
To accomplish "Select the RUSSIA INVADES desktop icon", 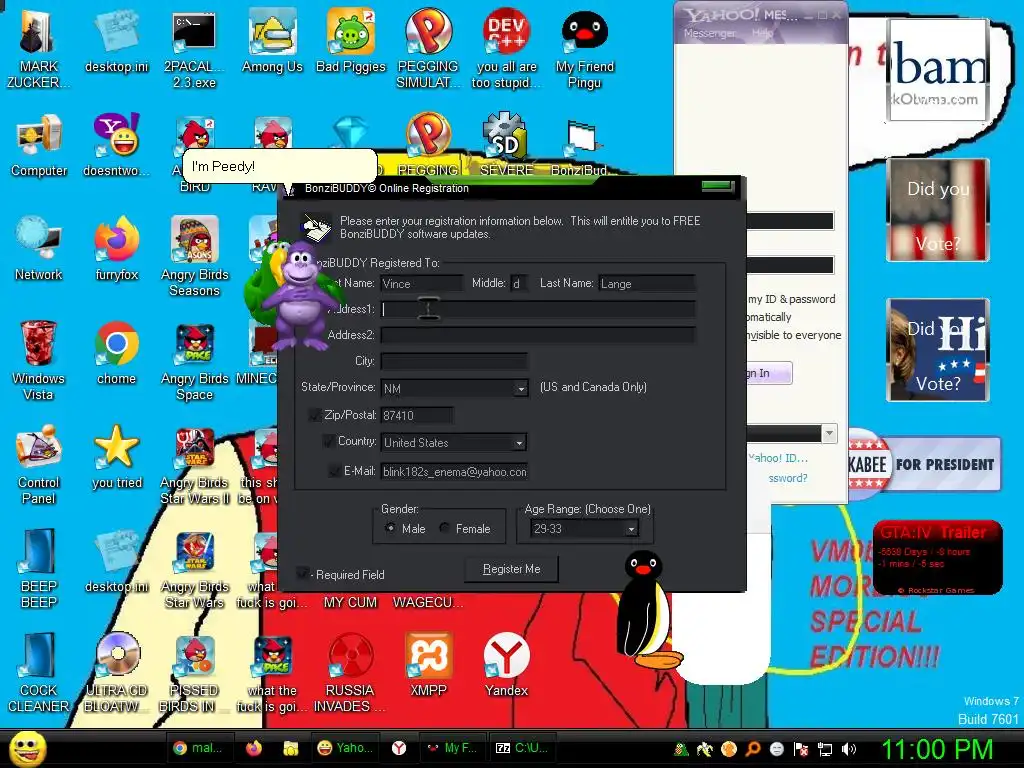I will click(350, 672).
